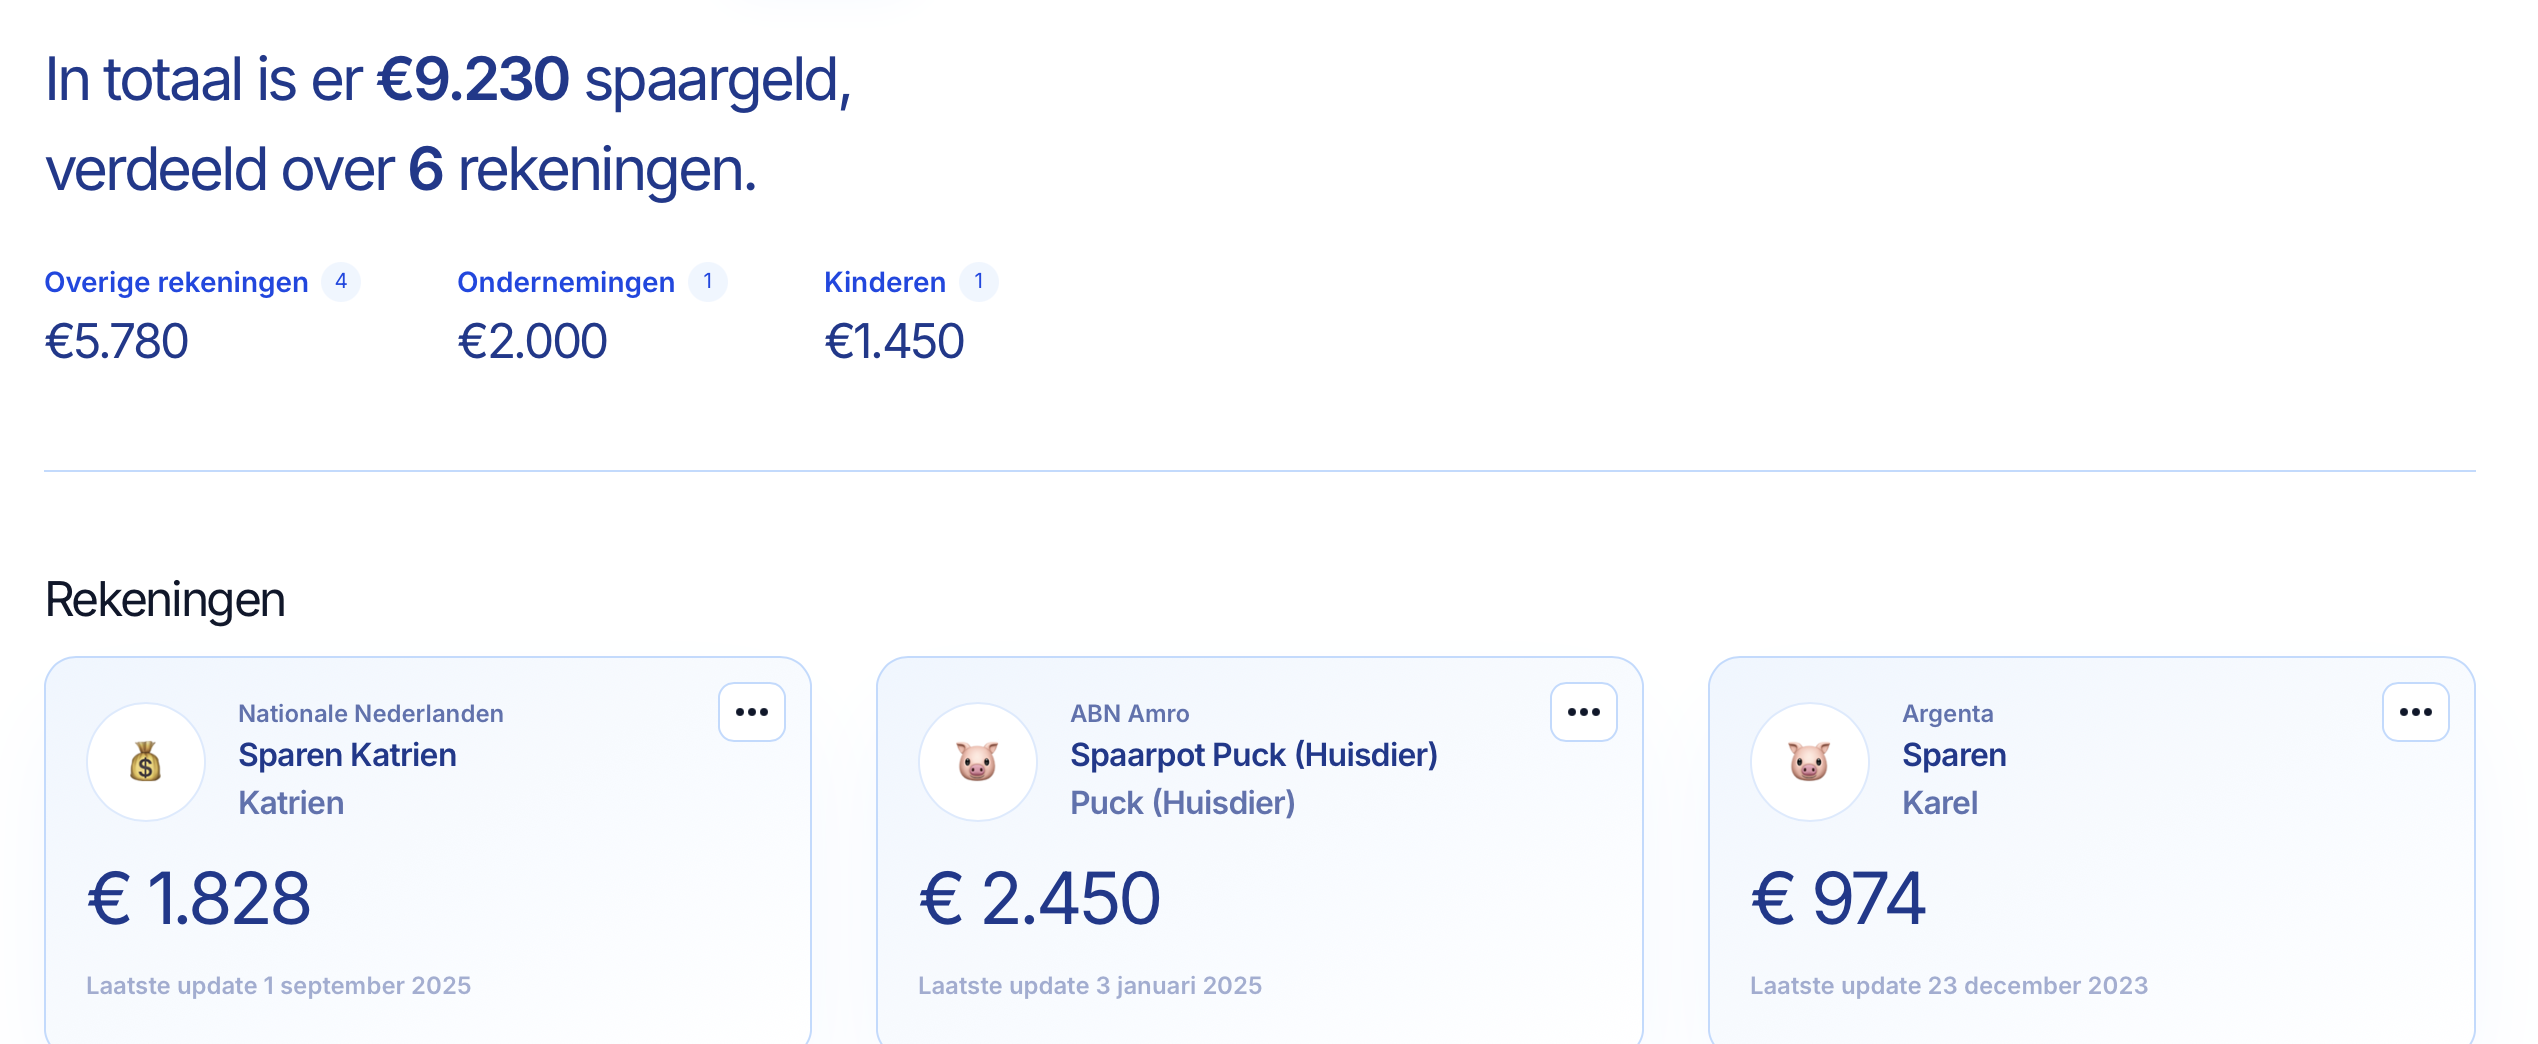The width and height of the screenshot is (2538, 1044).
Task: Open the Kinderen category link
Action: [885, 282]
